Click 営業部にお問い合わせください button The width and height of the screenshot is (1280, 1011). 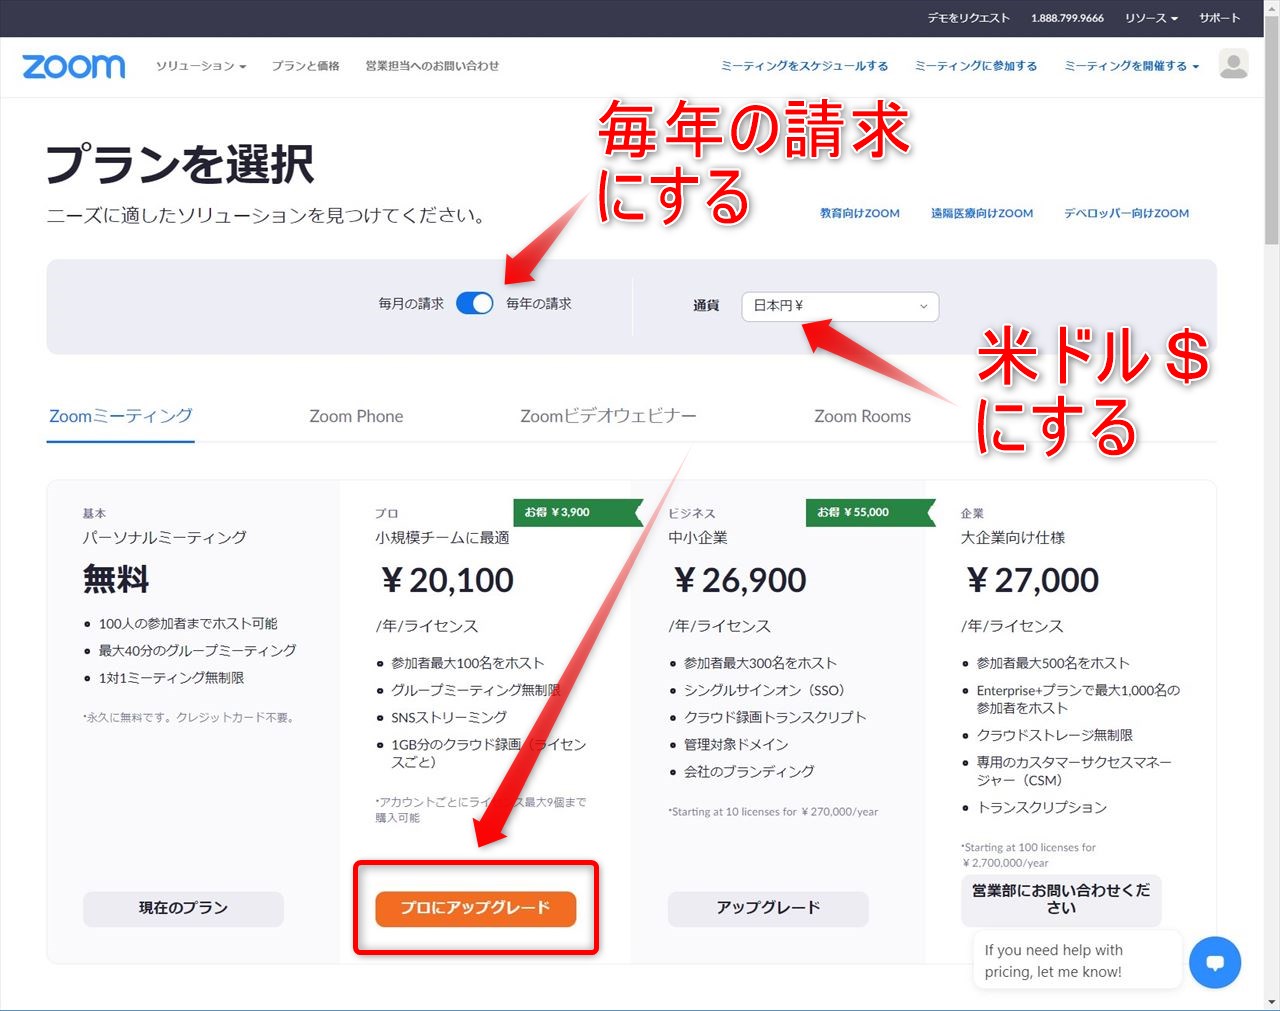tap(1061, 899)
